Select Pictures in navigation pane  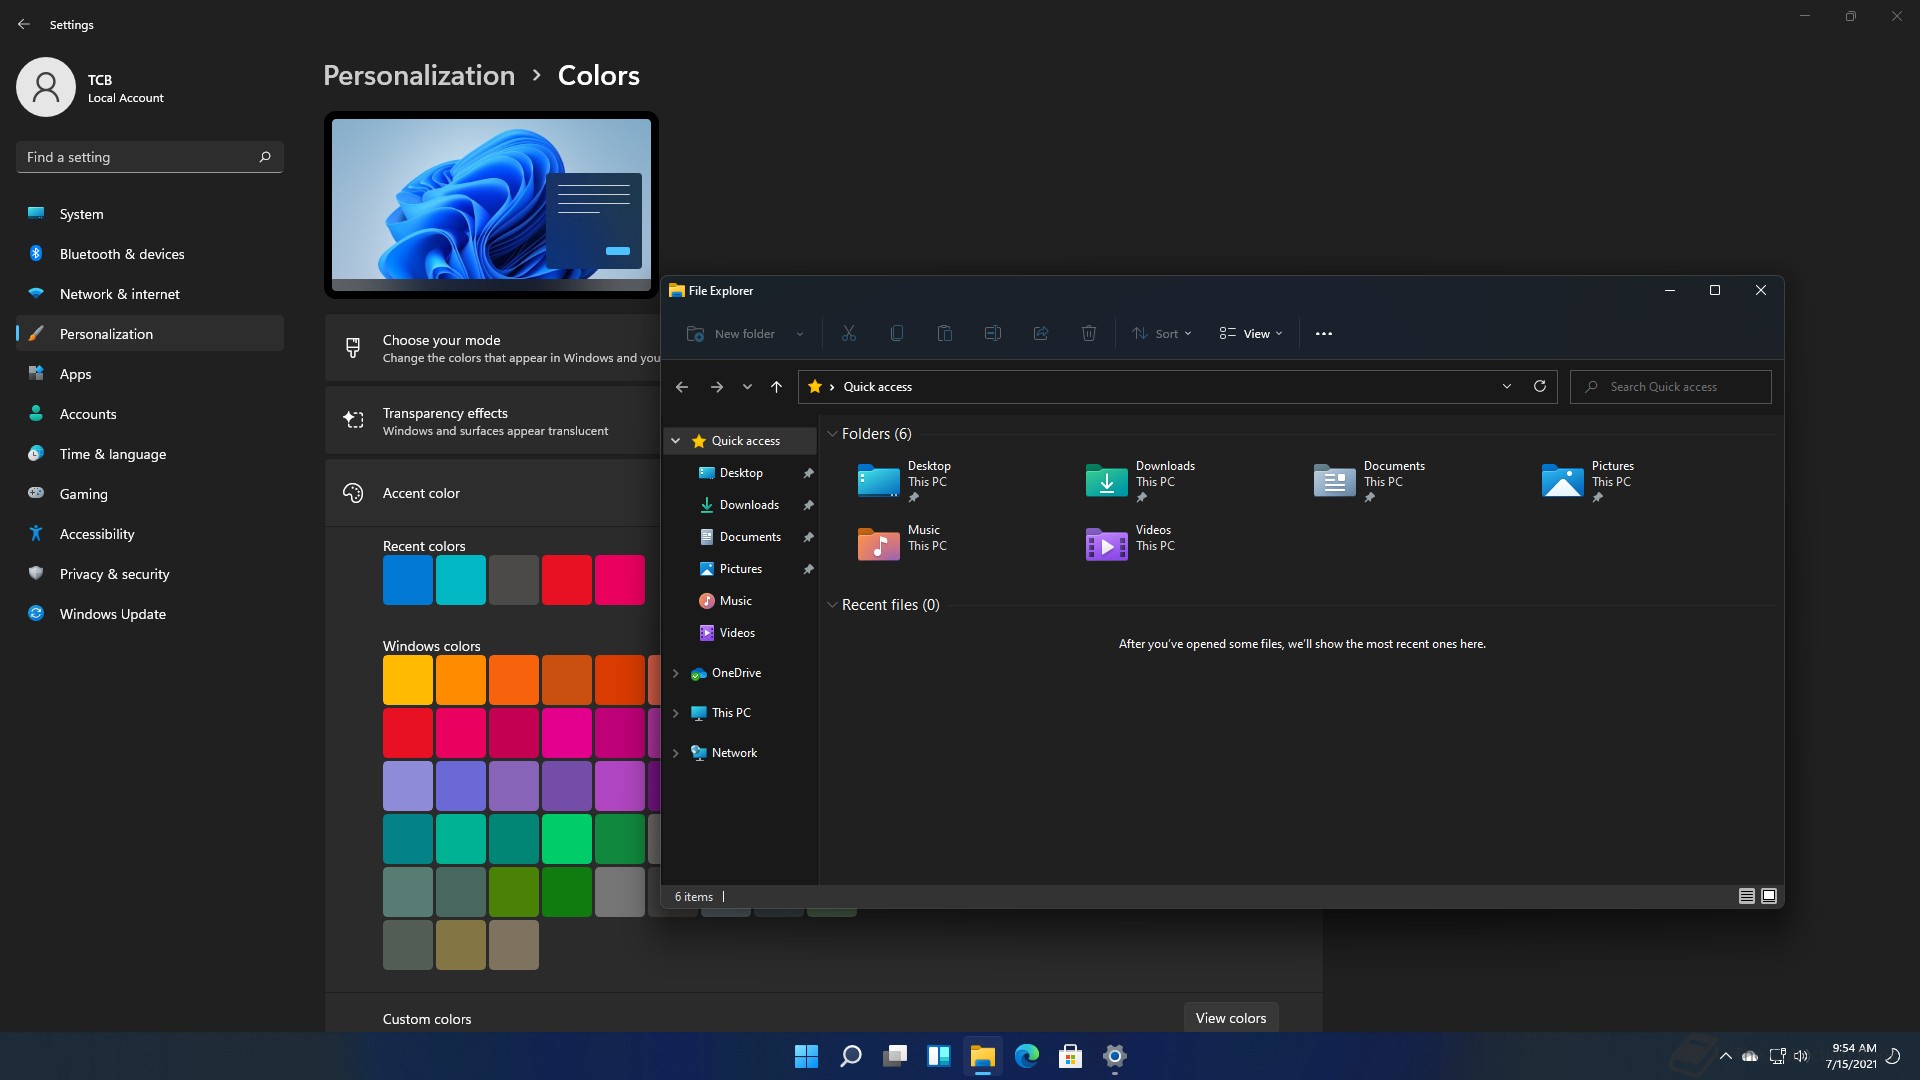pyautogui.click(x=741, y=569)
